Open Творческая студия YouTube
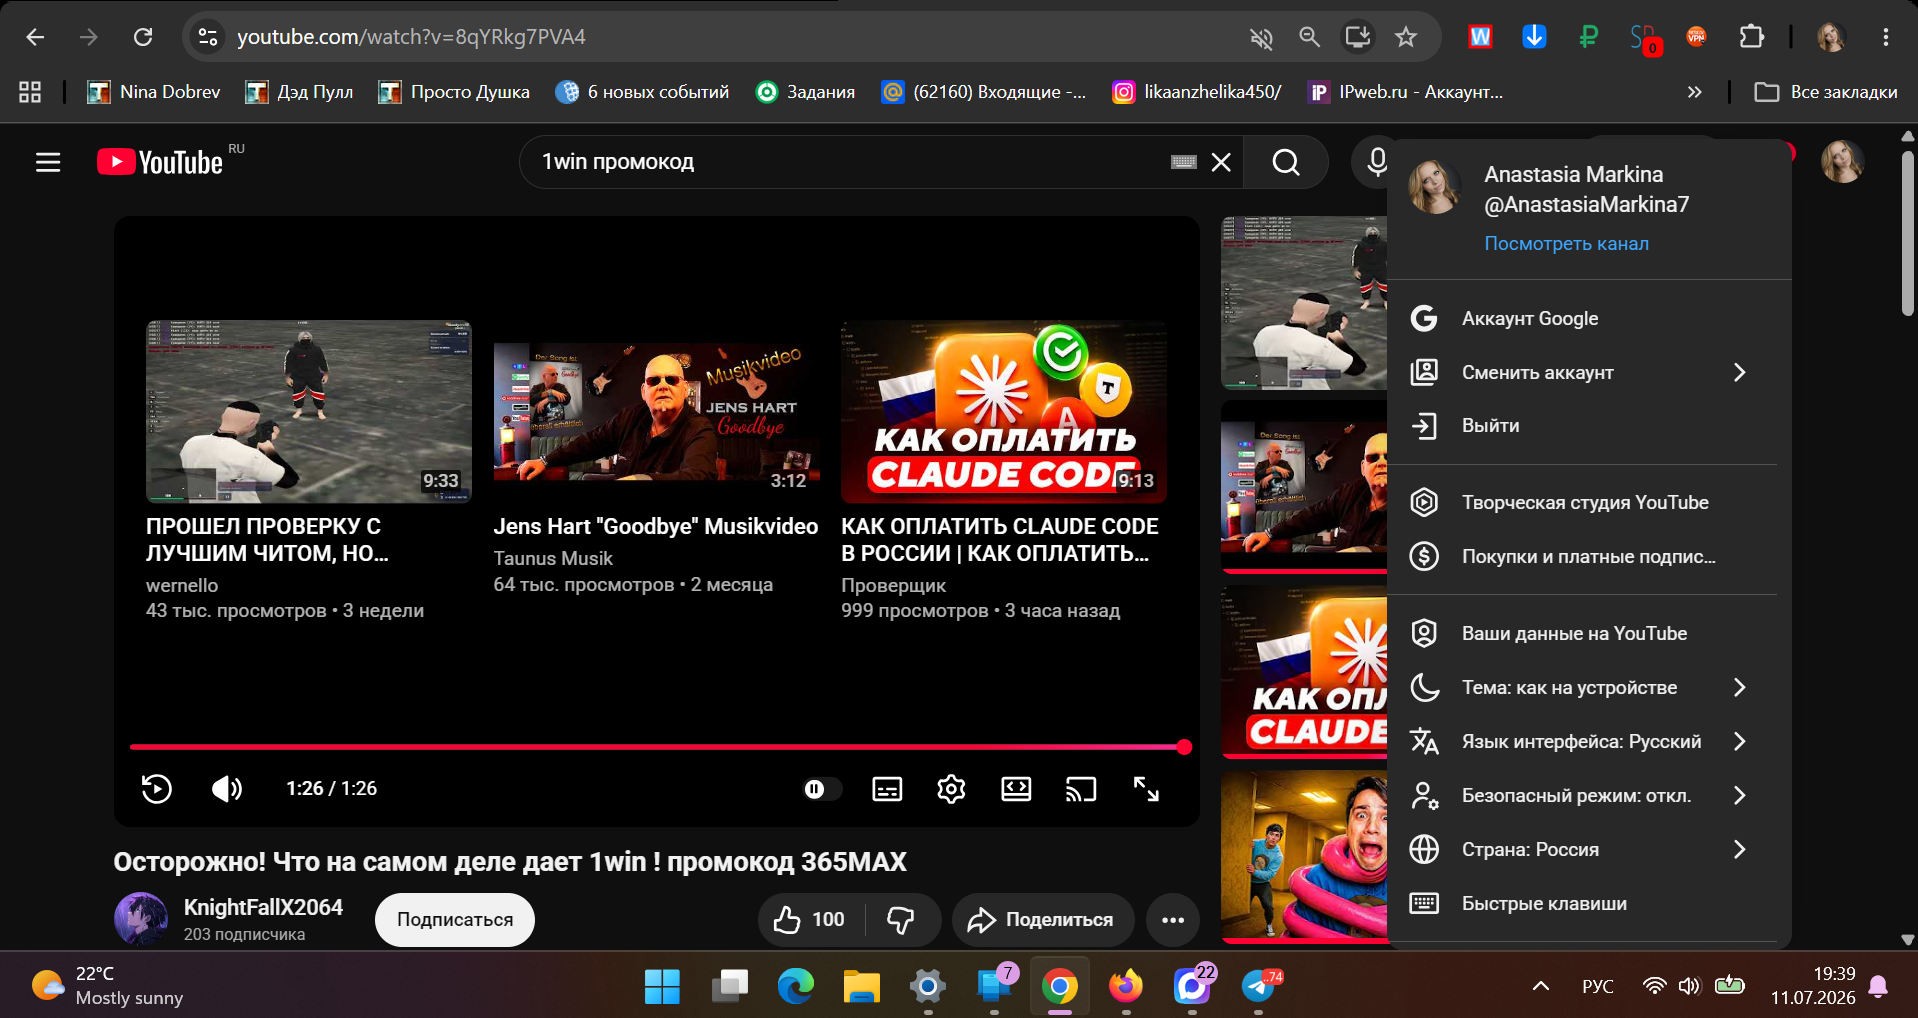This screenshot has height=1018, width=1918. [x=1589, y=502]
